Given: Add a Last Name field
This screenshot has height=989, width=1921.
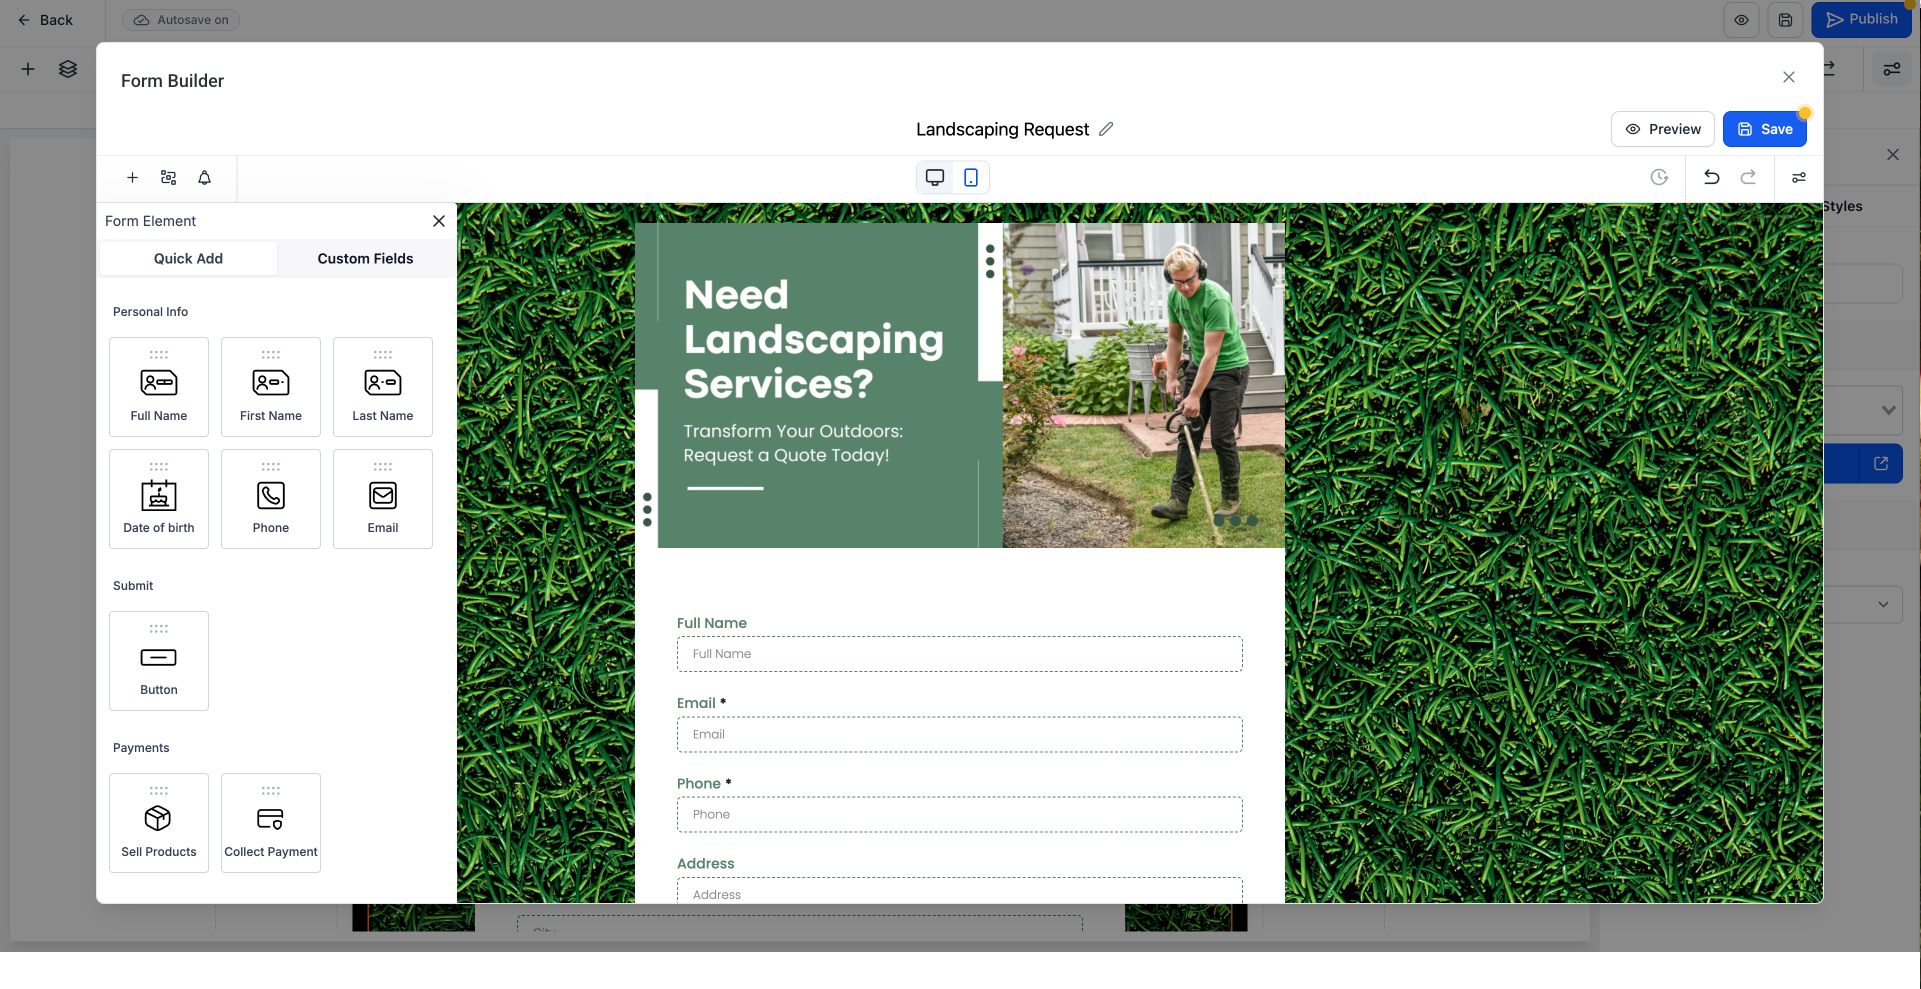Looking at the screenshot, I should [383, 387].
